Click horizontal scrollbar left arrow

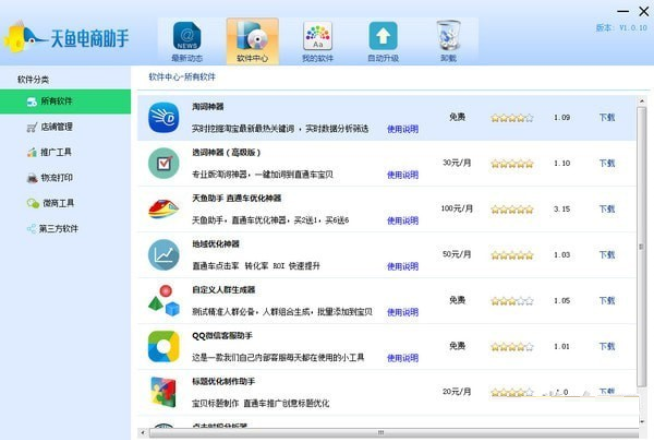point(143,432)
